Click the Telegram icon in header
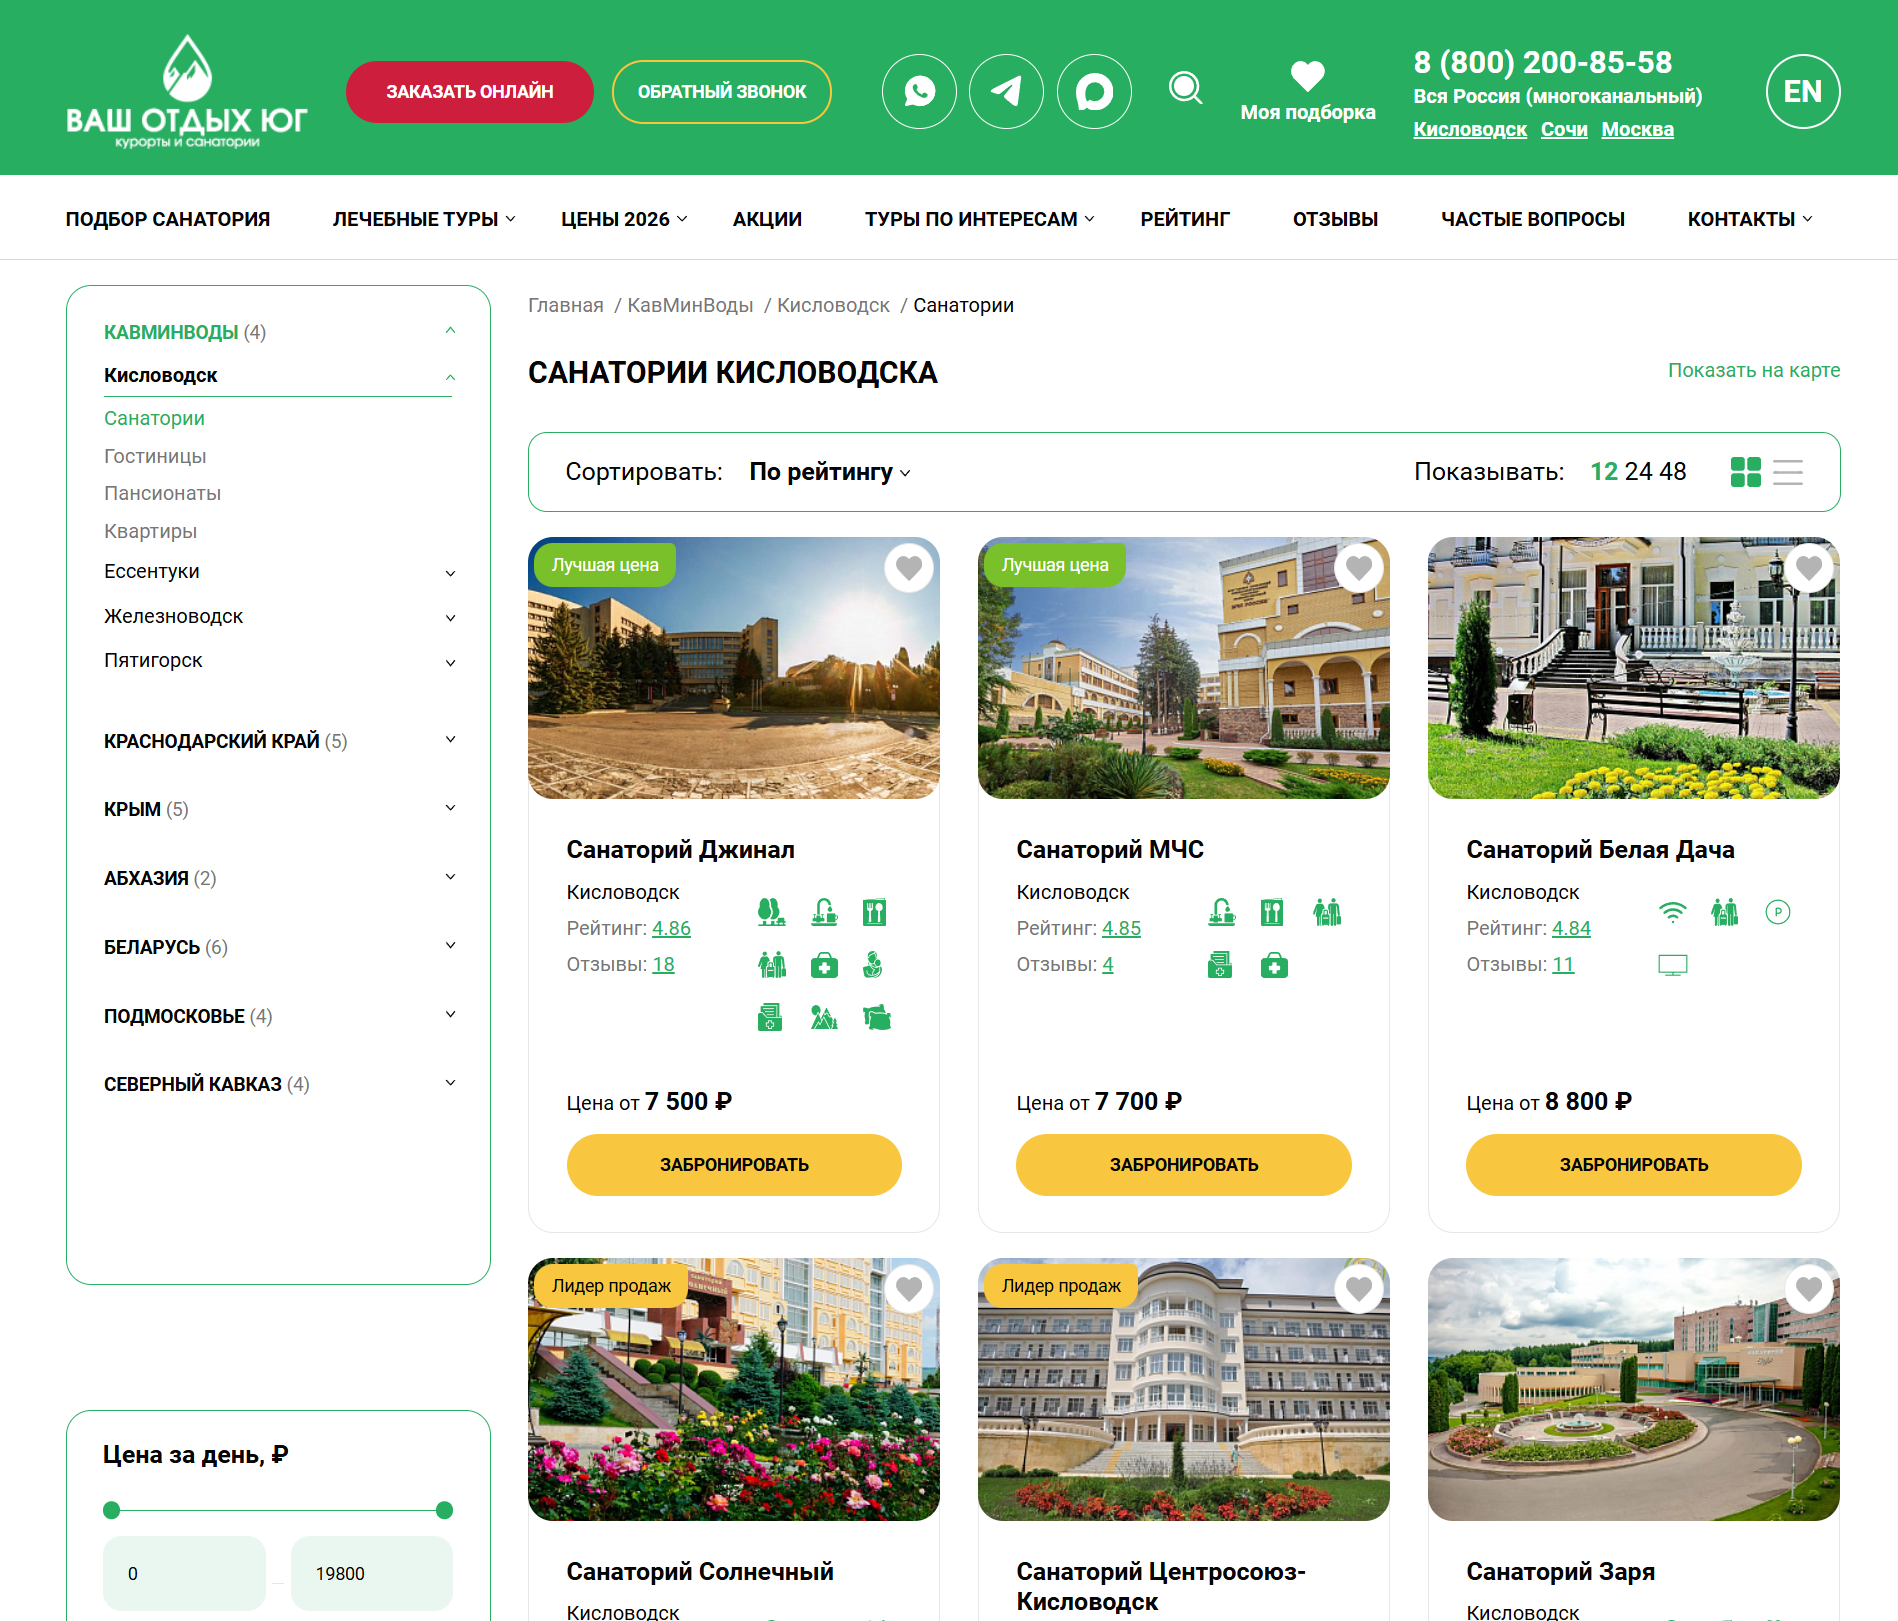1898x1621 pixels. pos(1006,92)
